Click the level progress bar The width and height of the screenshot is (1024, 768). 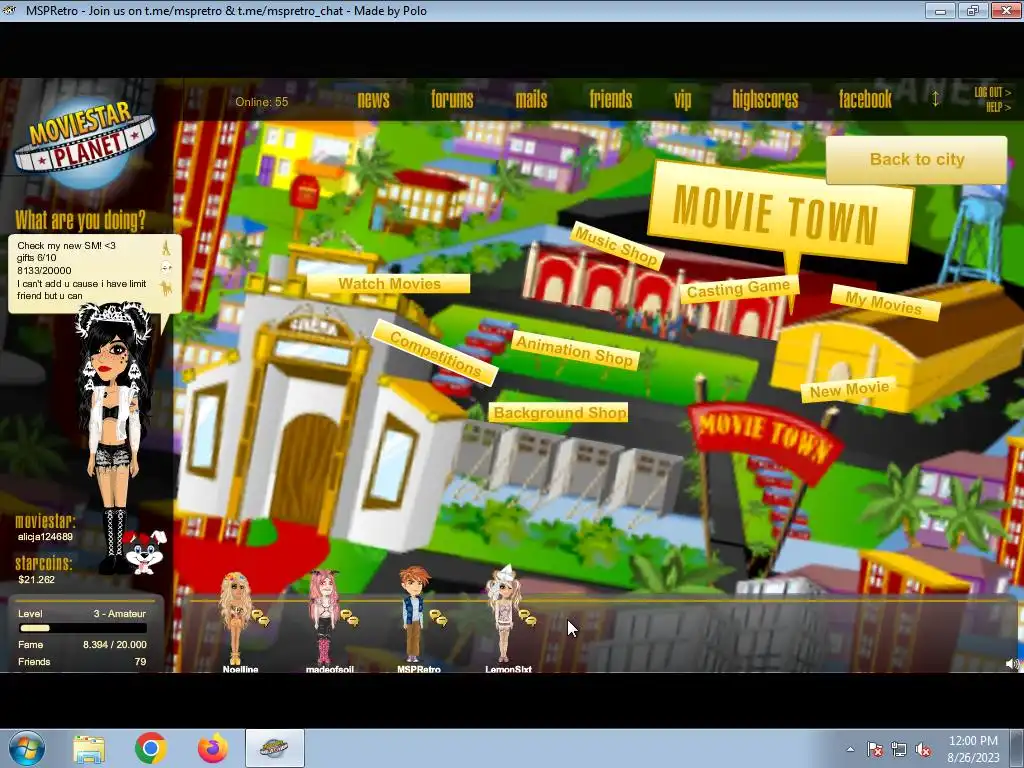82,628
